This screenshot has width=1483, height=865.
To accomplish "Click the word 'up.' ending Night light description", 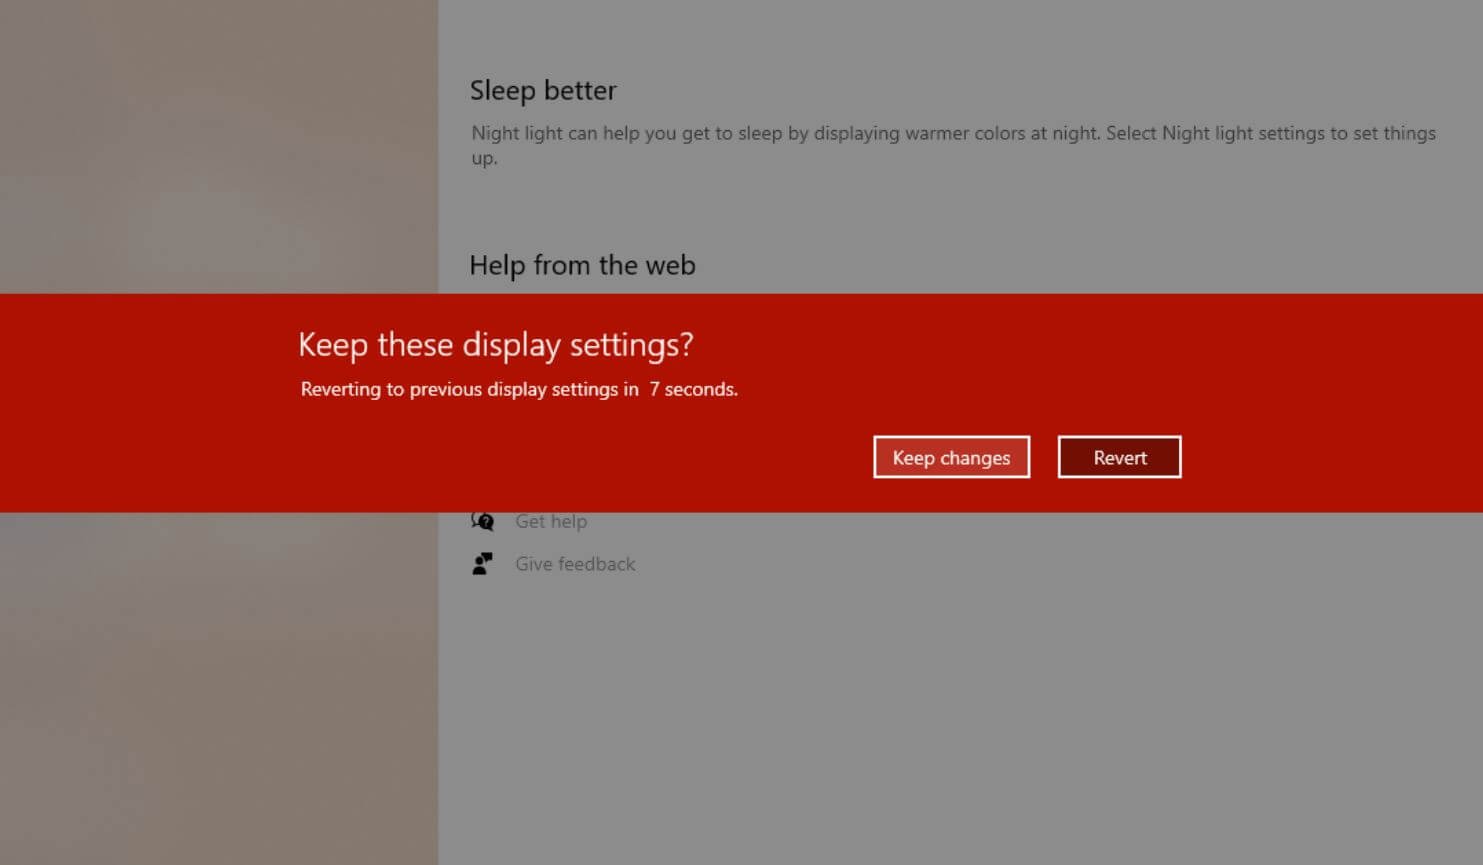I will [x=484, y=158].
